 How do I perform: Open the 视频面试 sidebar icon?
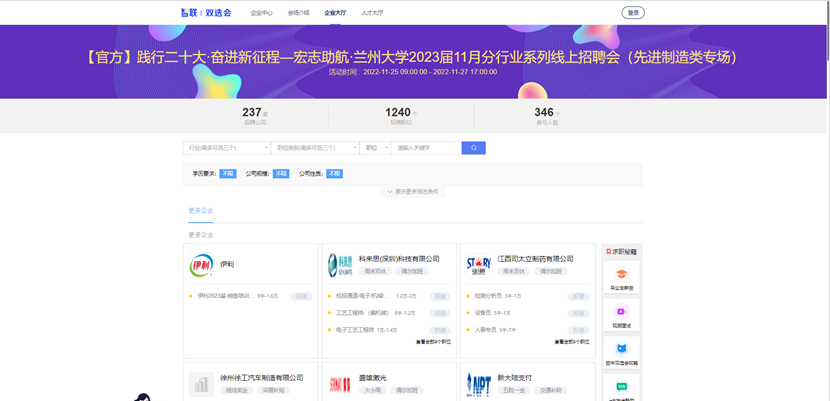[x=621, y=314]
